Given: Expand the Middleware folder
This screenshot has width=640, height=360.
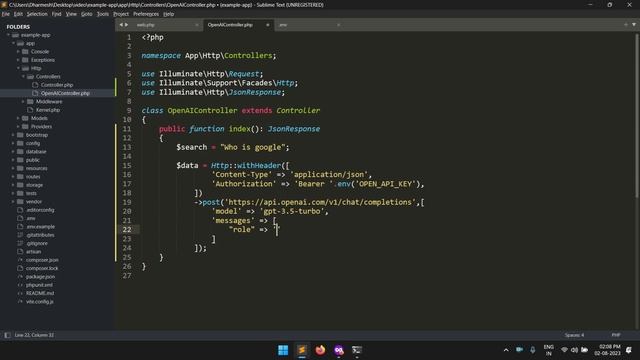Looking at the screenshot, I should (x=23, y=102).
